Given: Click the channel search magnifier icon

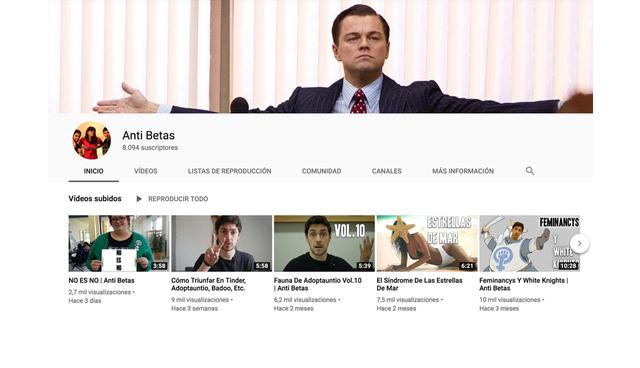Looking at the screenshot, I should 529,171.
